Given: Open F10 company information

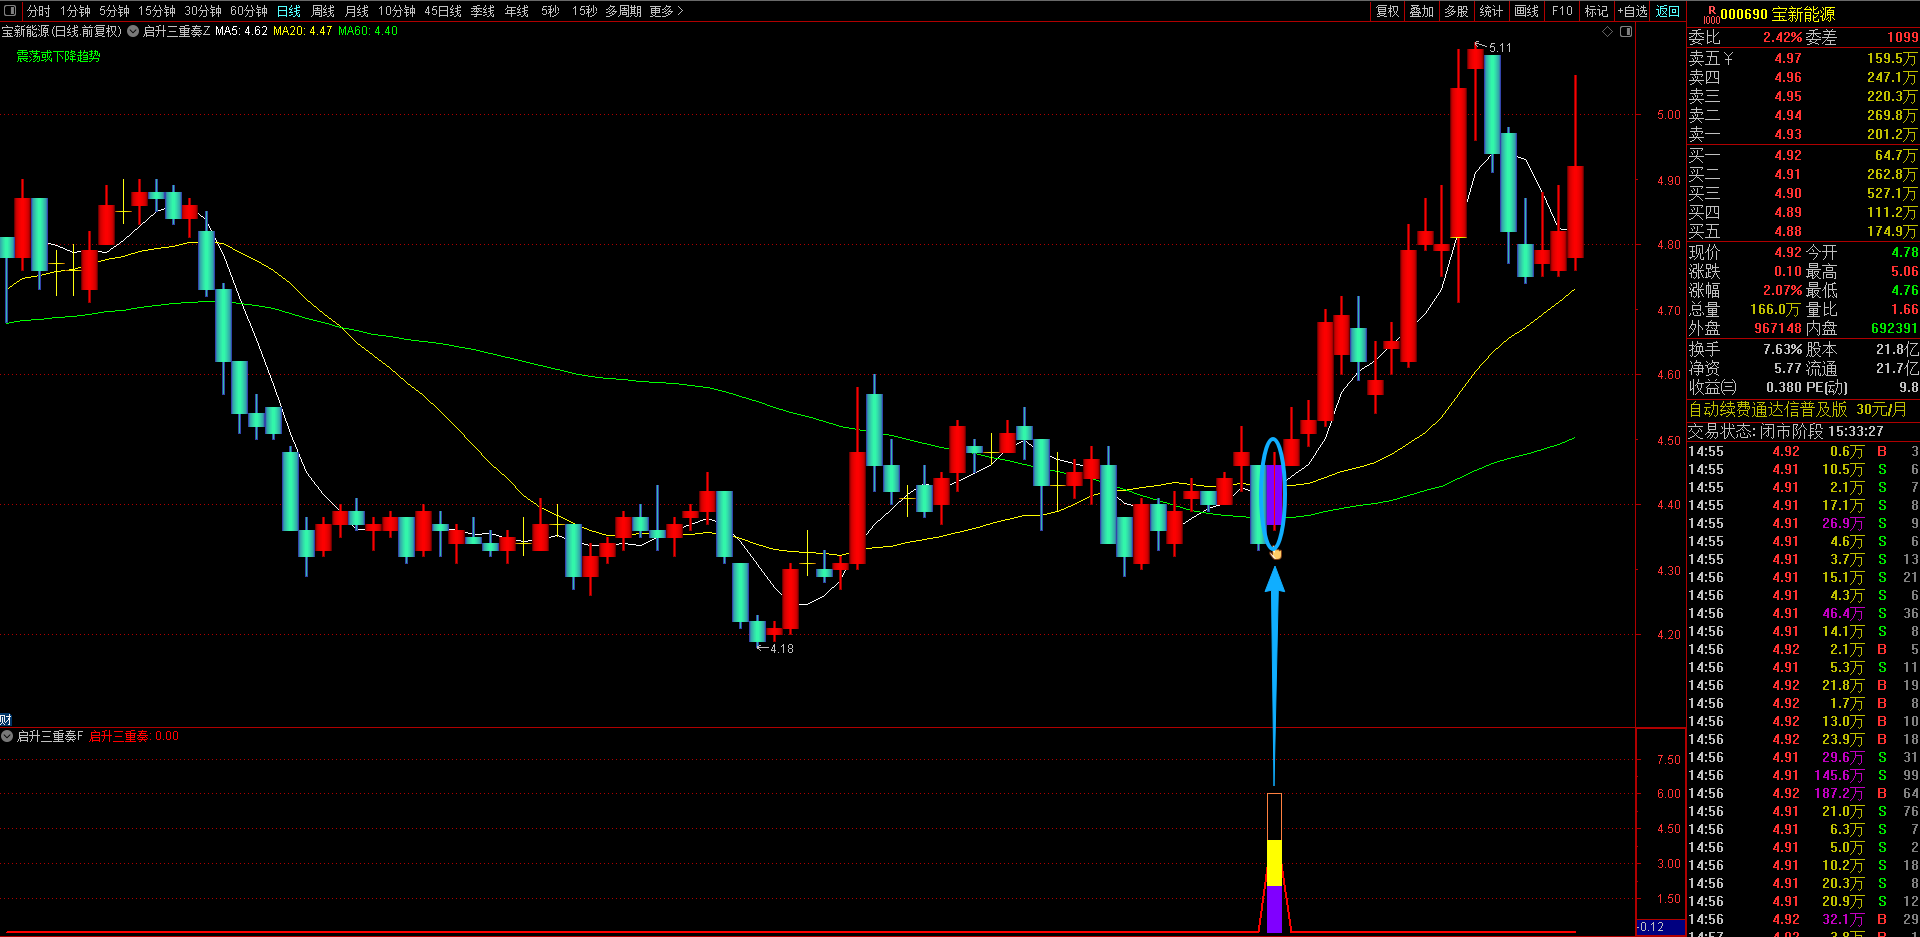Looking at the screenshot, I should pos(1562,11).
